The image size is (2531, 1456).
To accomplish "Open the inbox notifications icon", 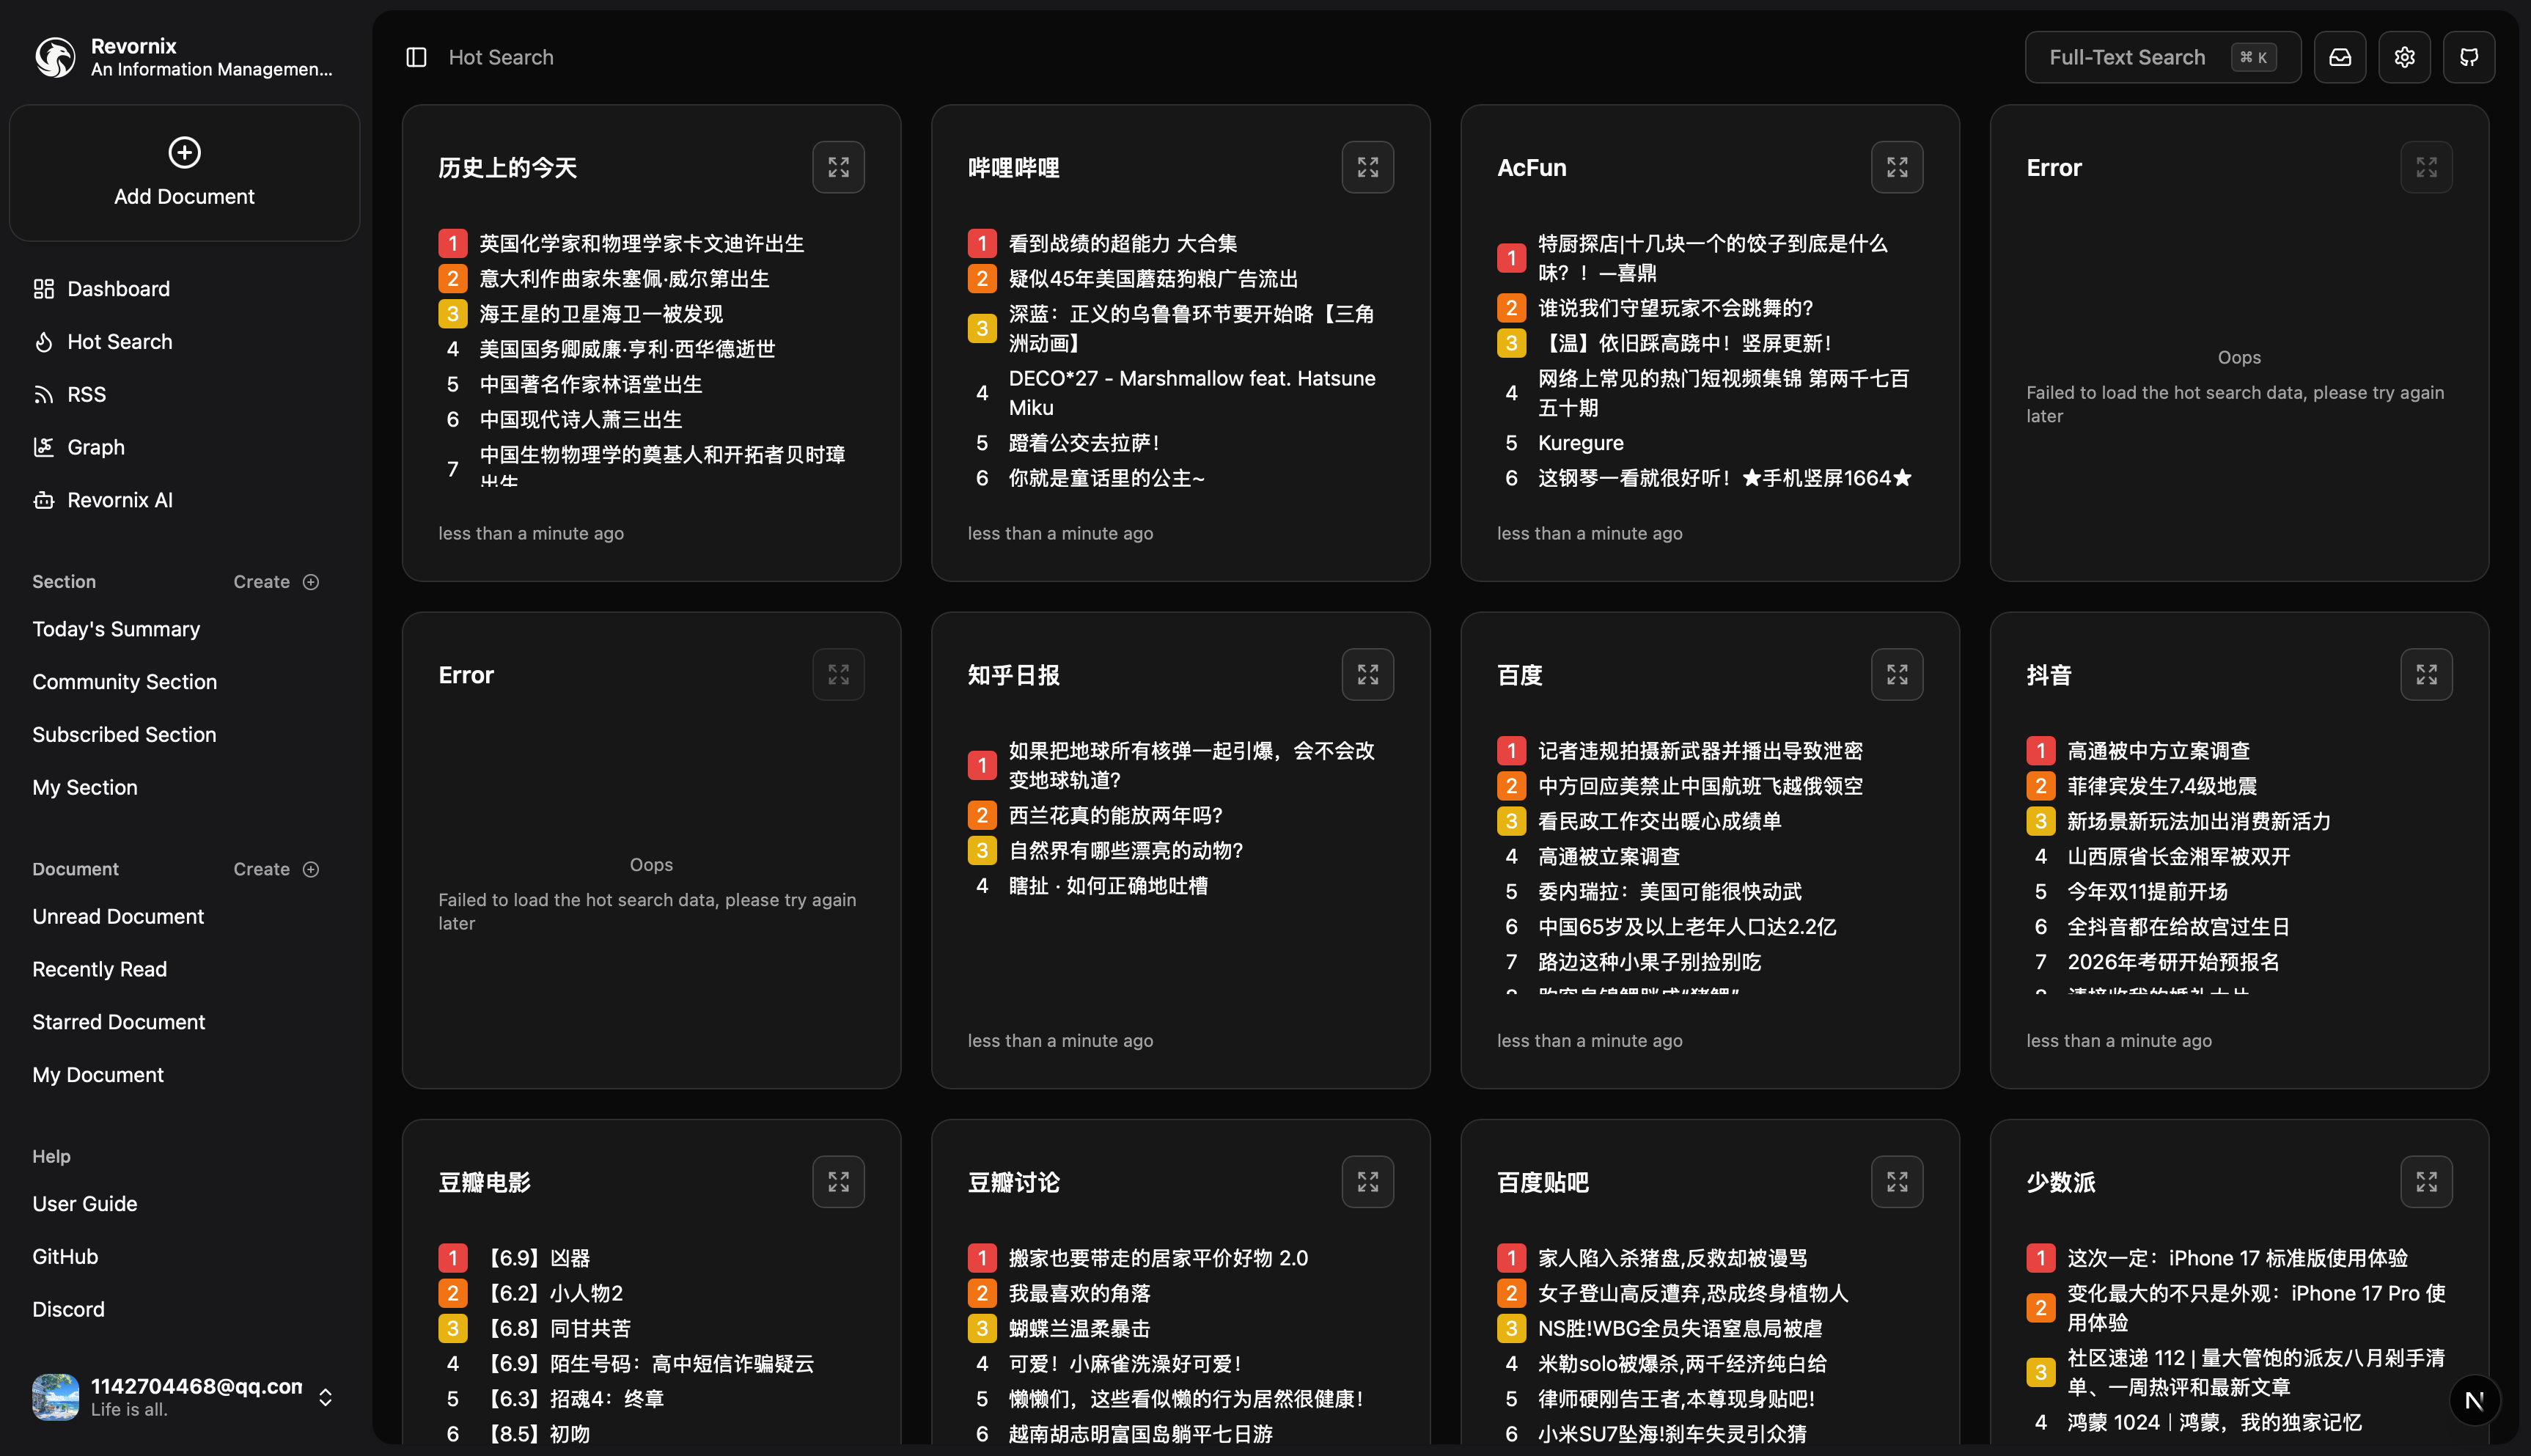I will [2340, 57].
